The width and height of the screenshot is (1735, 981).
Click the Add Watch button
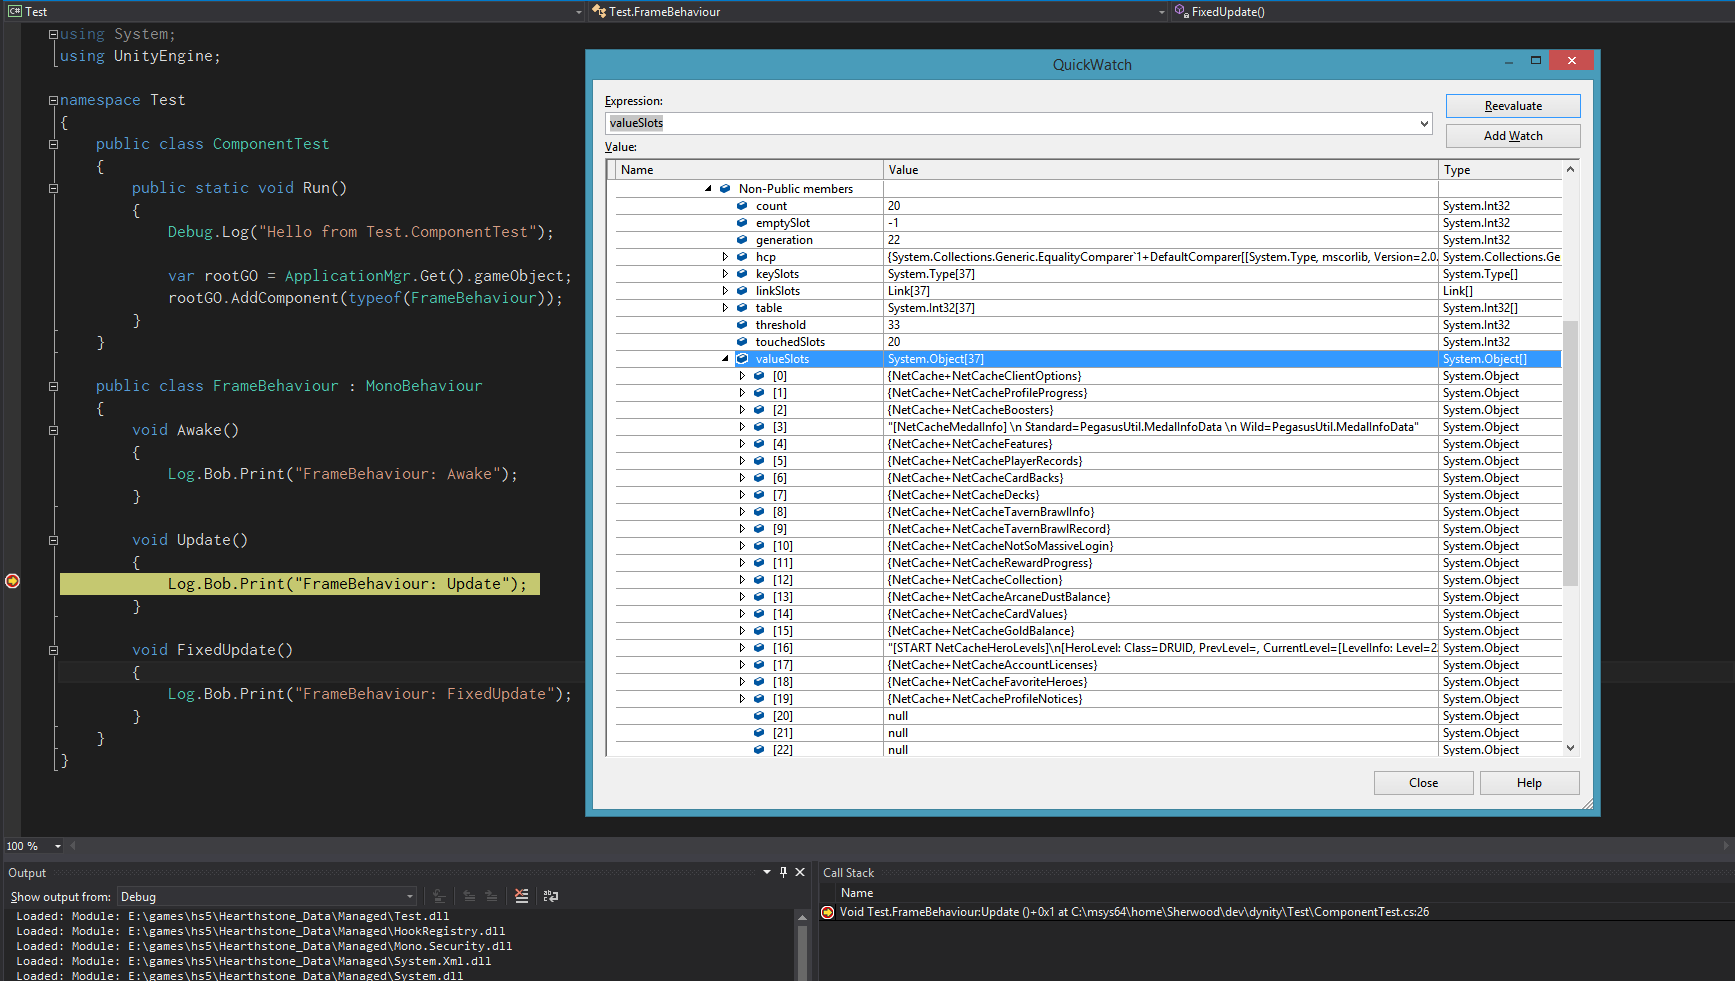click(x=1513, y=136)
